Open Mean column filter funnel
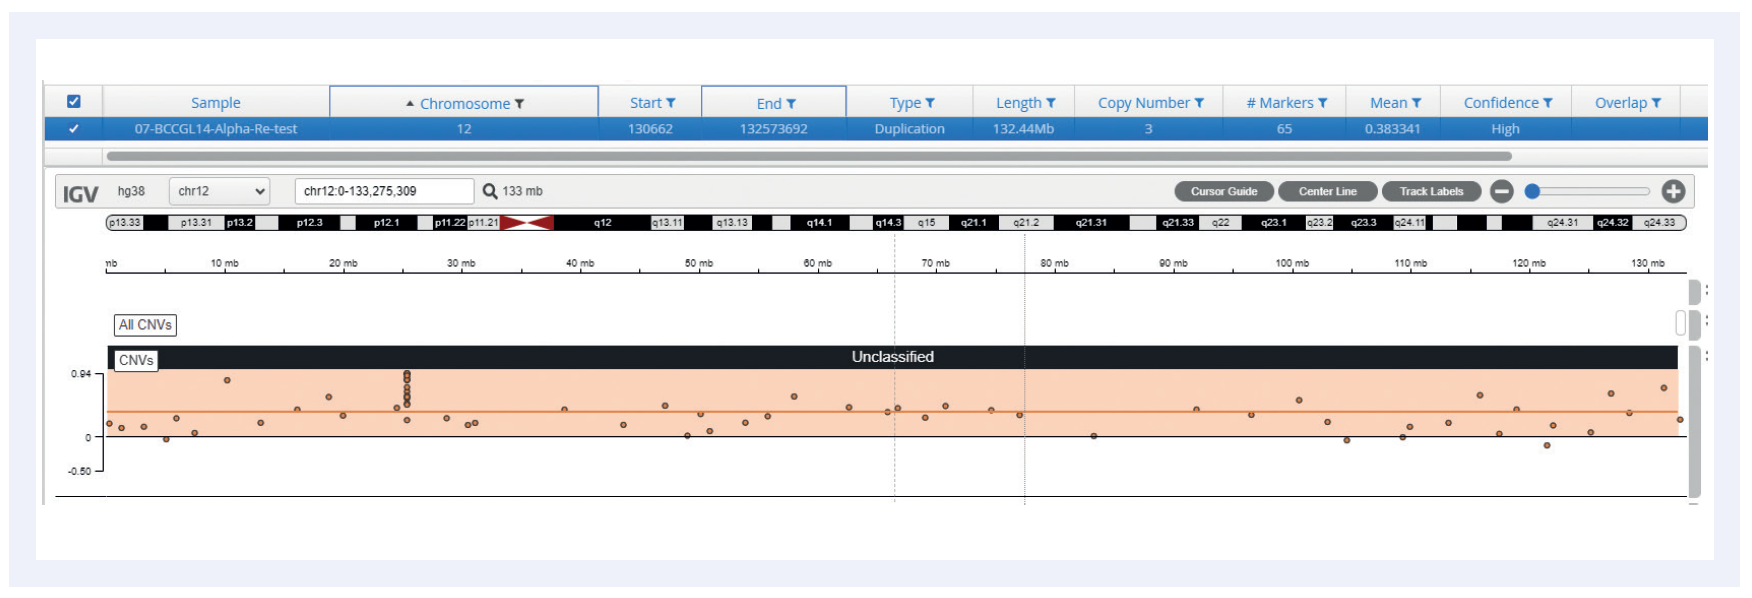Viewport: 1752px width, 598px height. point(1416,103)
